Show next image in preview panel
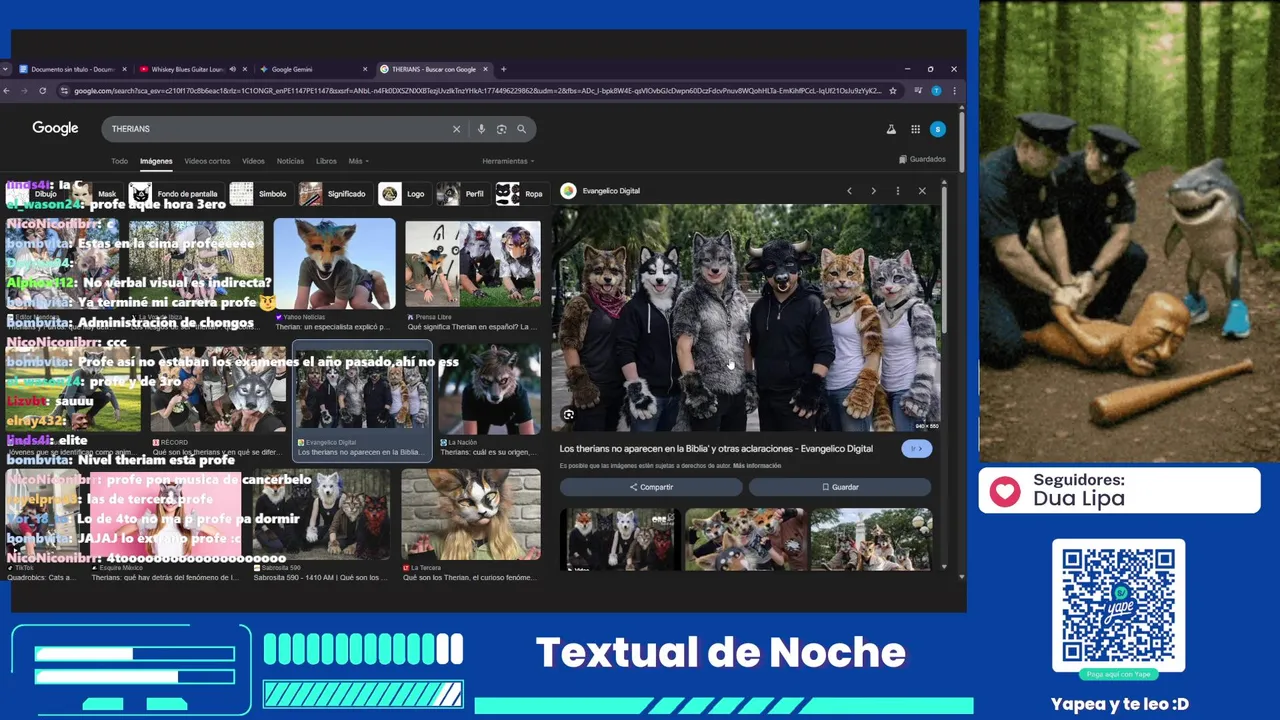 tap(873, 191)
